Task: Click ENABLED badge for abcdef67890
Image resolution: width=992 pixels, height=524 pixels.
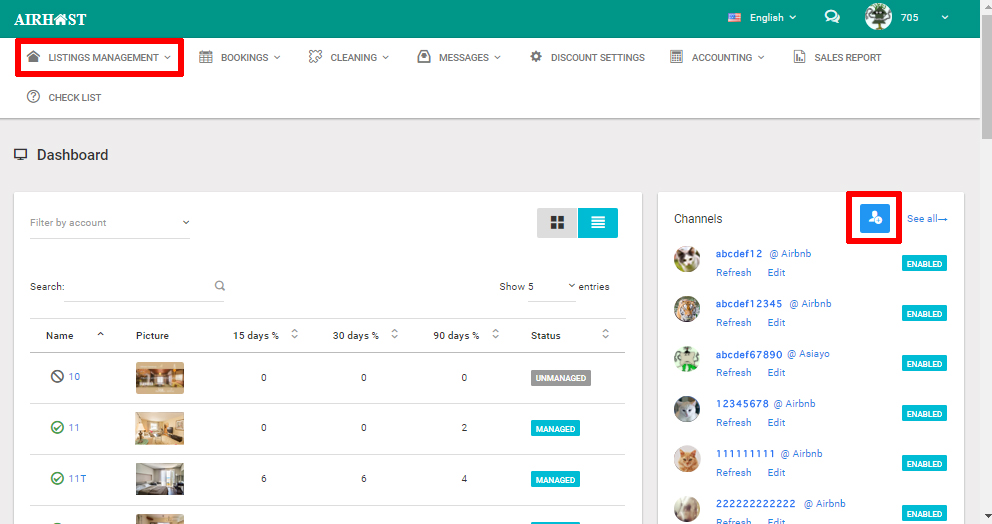Action: [924, 364]
